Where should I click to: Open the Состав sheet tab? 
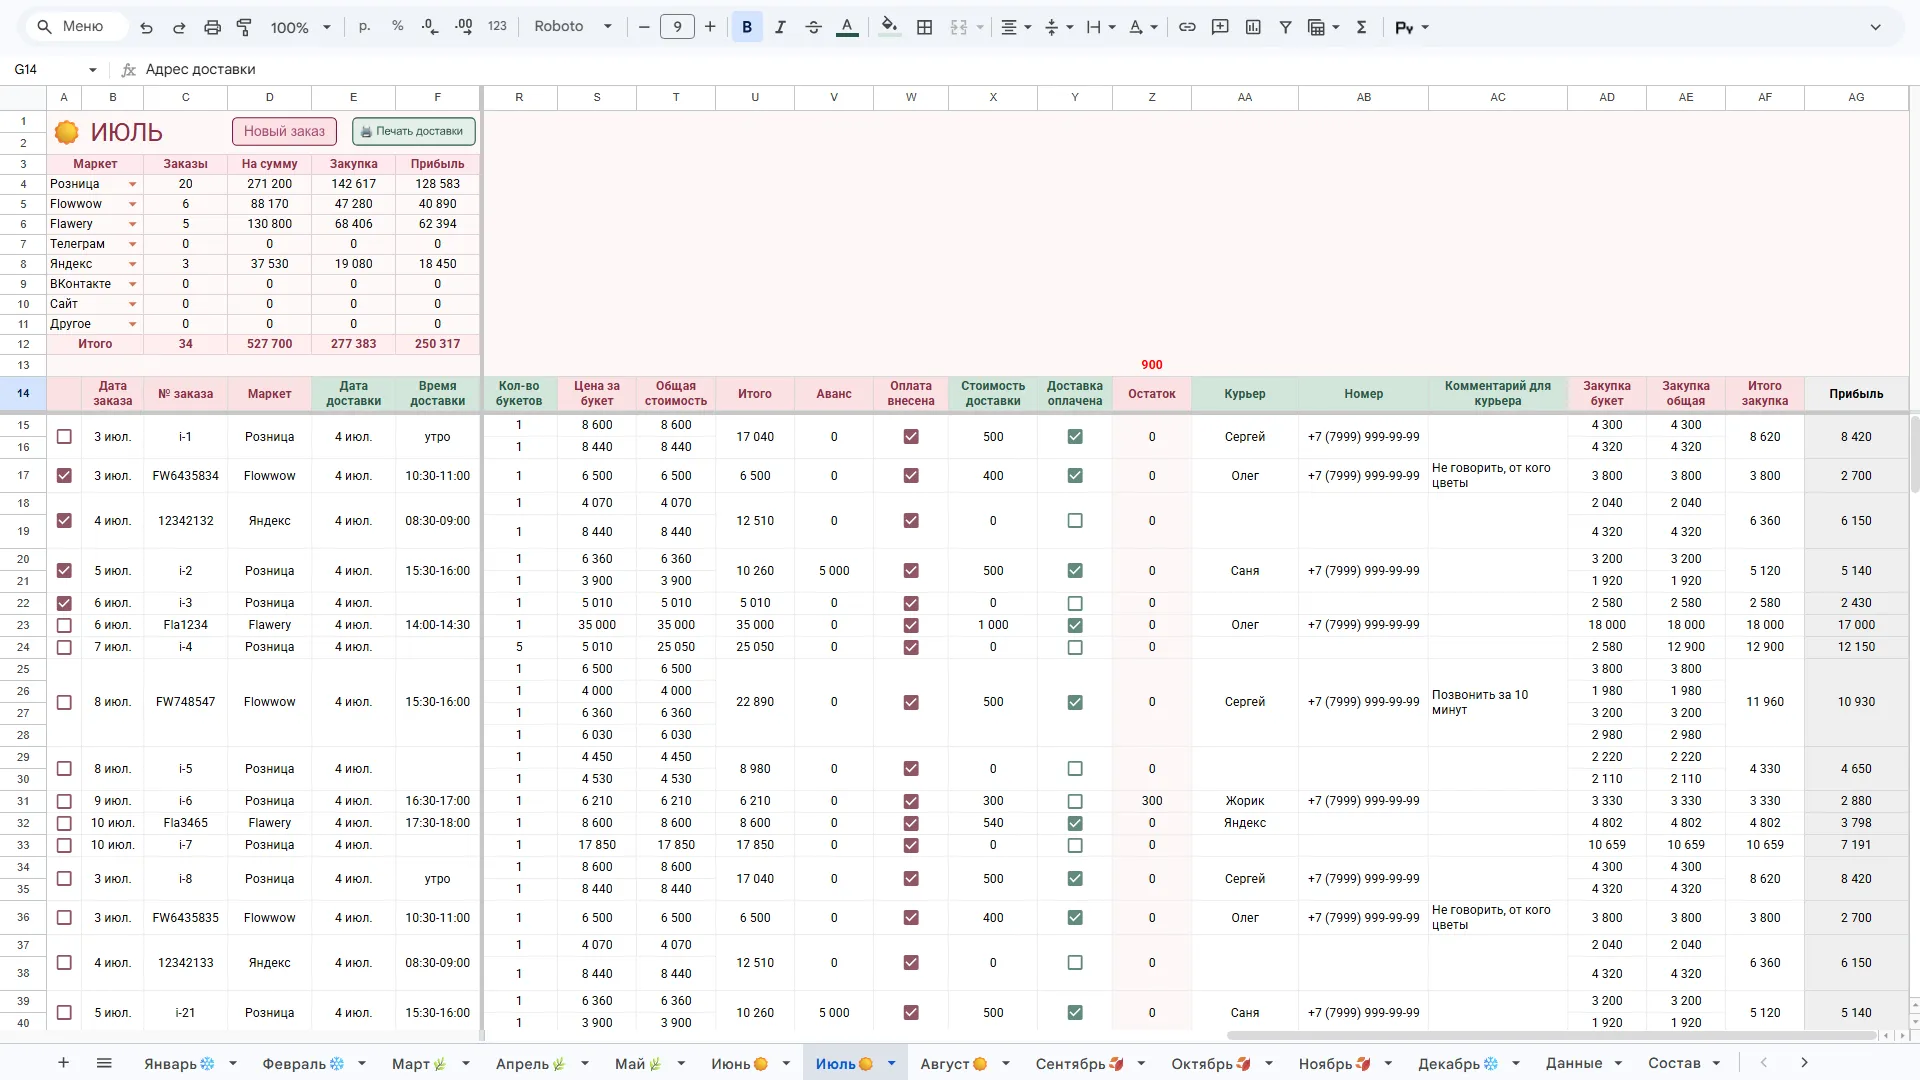point(1674,1063)
